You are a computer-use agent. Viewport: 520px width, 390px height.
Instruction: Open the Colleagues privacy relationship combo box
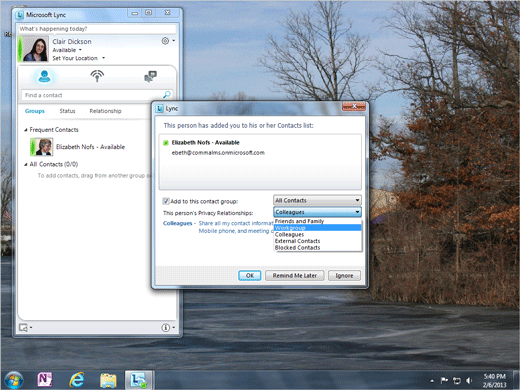pyautogui.click(x=317, y=212)
